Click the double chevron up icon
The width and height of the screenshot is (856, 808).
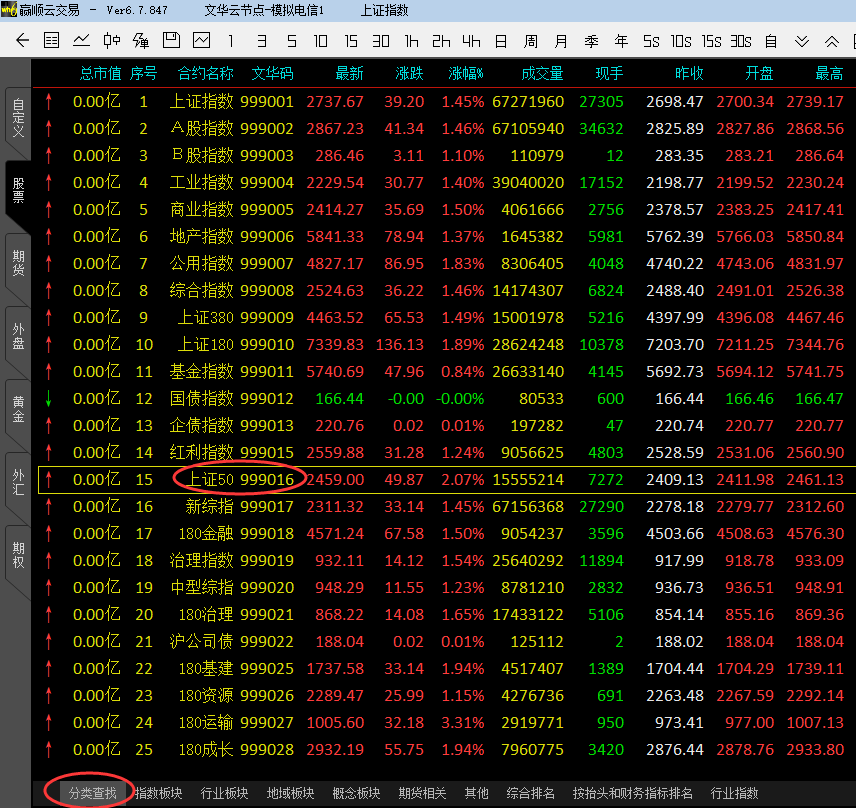(831, 41)
